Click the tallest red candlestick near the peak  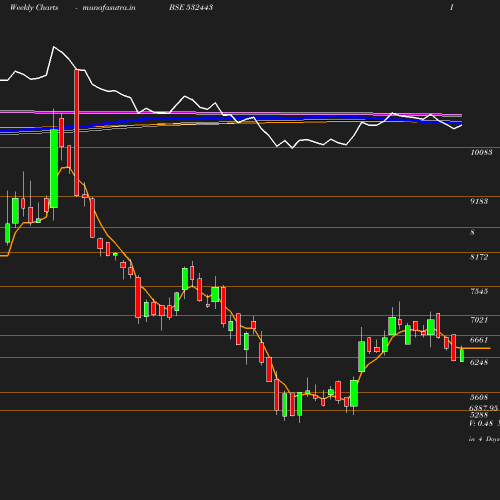pyautogui.click(x=77, y=133)
